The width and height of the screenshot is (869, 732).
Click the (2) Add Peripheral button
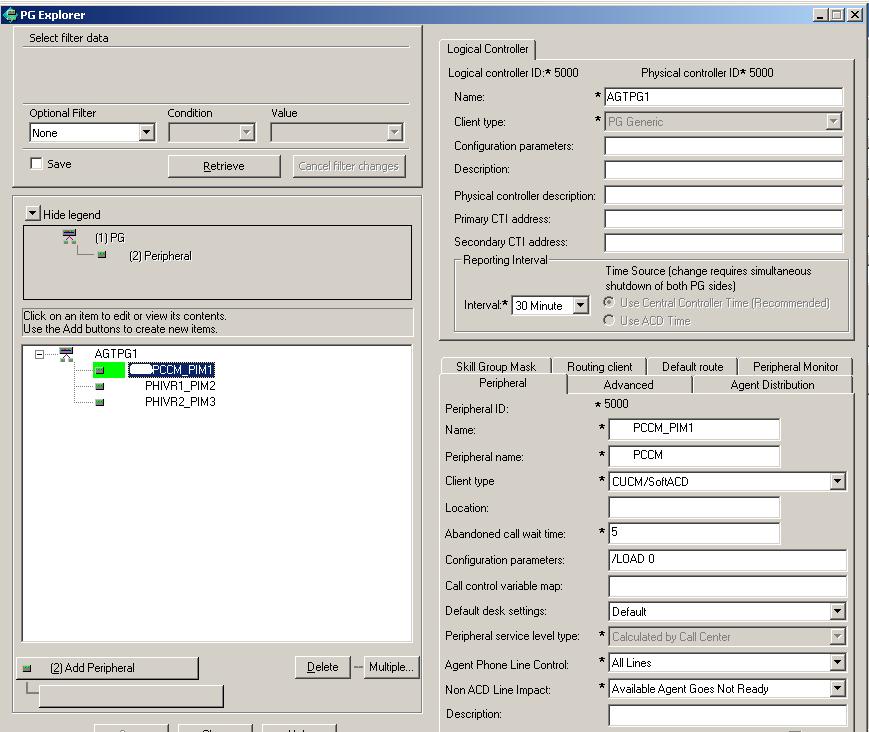coord(108,668)
